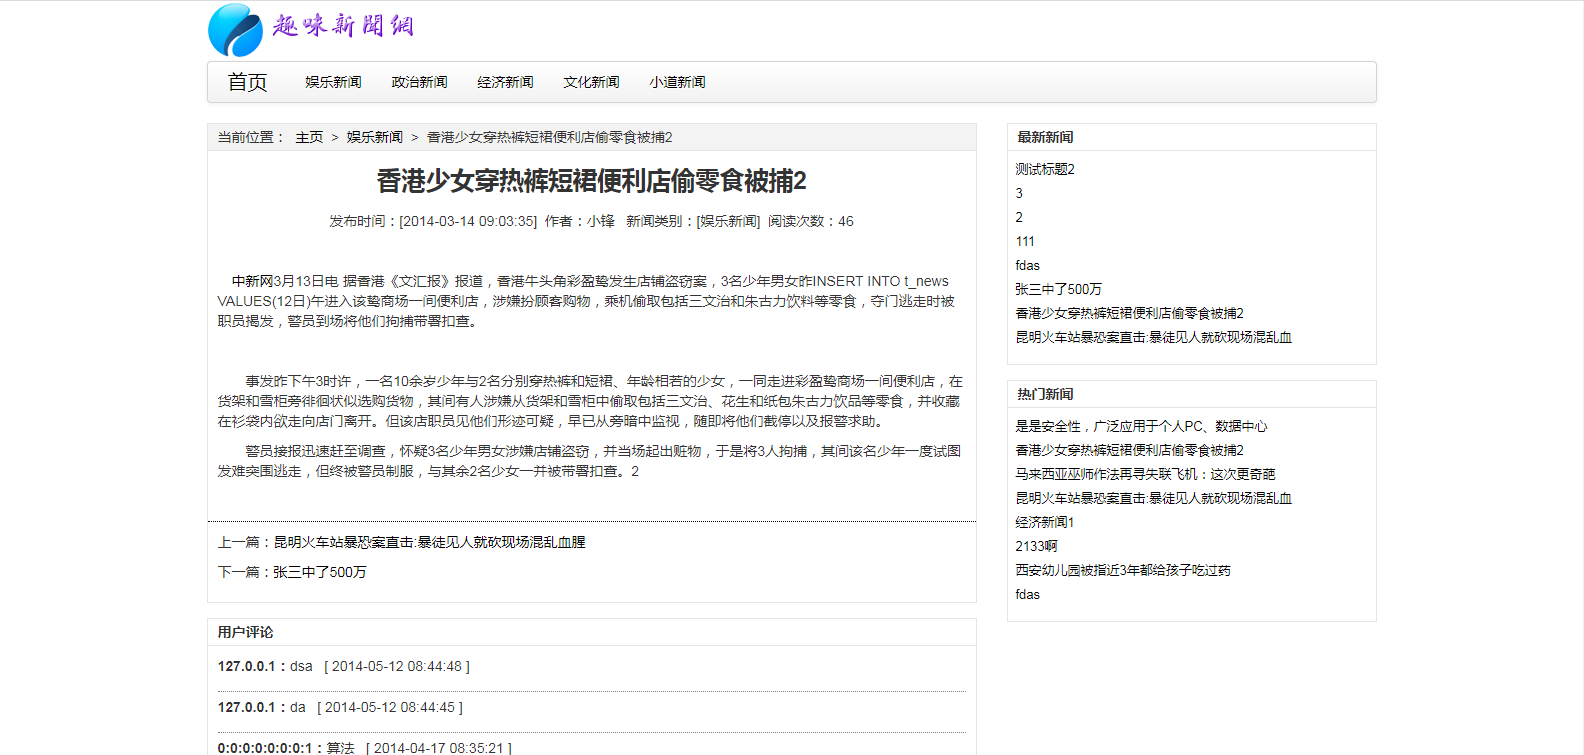Viewport: 1584px width, 755px height.
Task: Open next article 张三中了500万
Action: pos(320,572)
